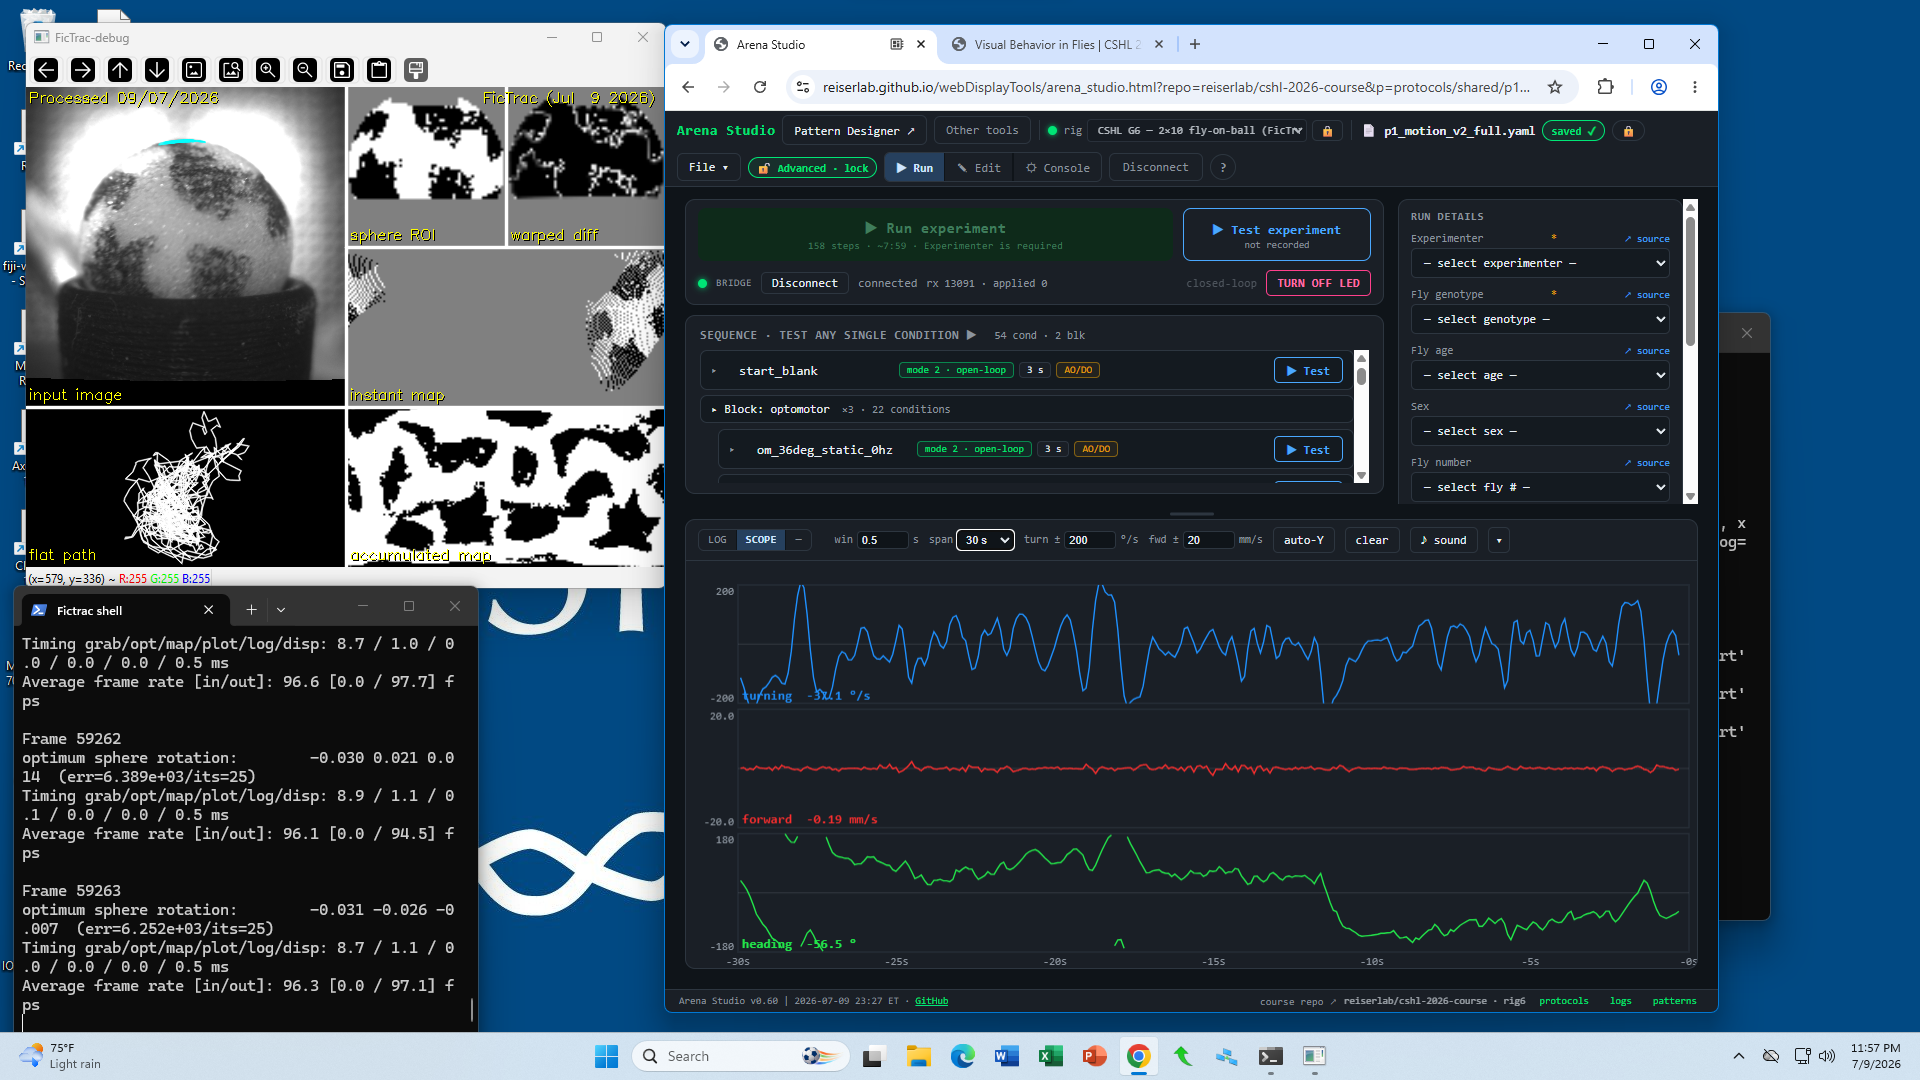
Task: Open Windows Start menu
Action: pos(606,1056)
